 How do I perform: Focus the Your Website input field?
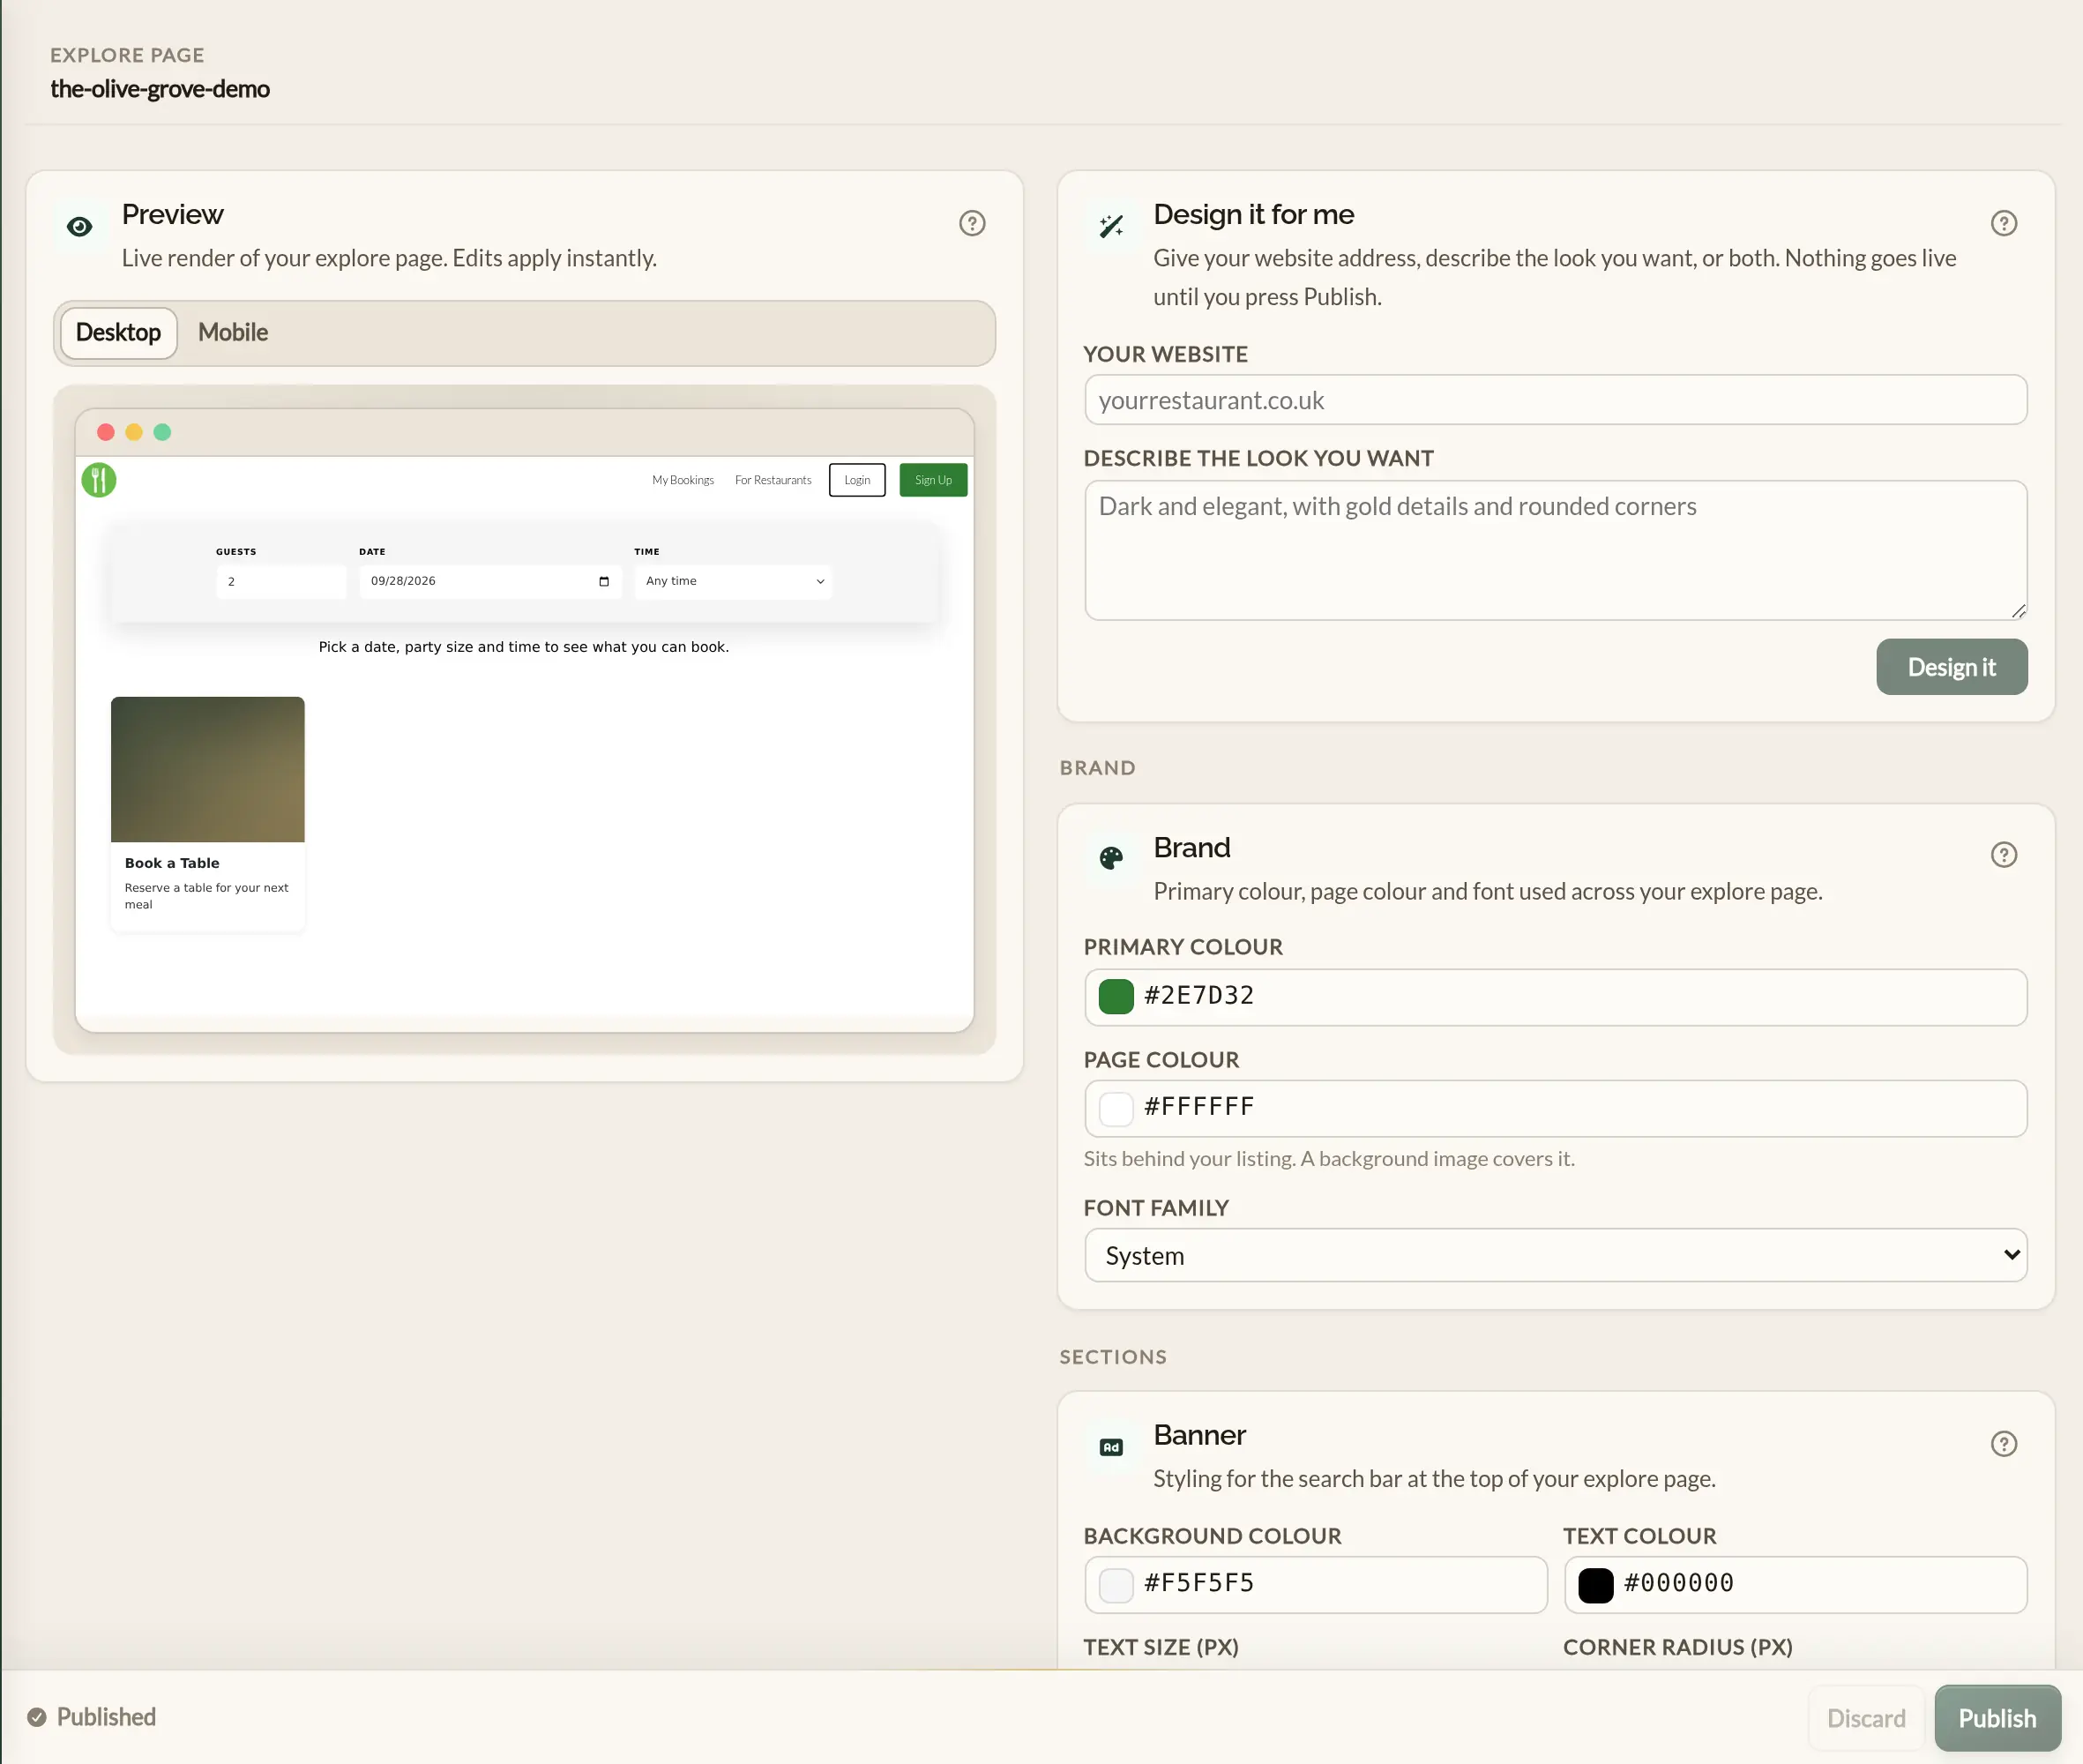point(1555,400)
